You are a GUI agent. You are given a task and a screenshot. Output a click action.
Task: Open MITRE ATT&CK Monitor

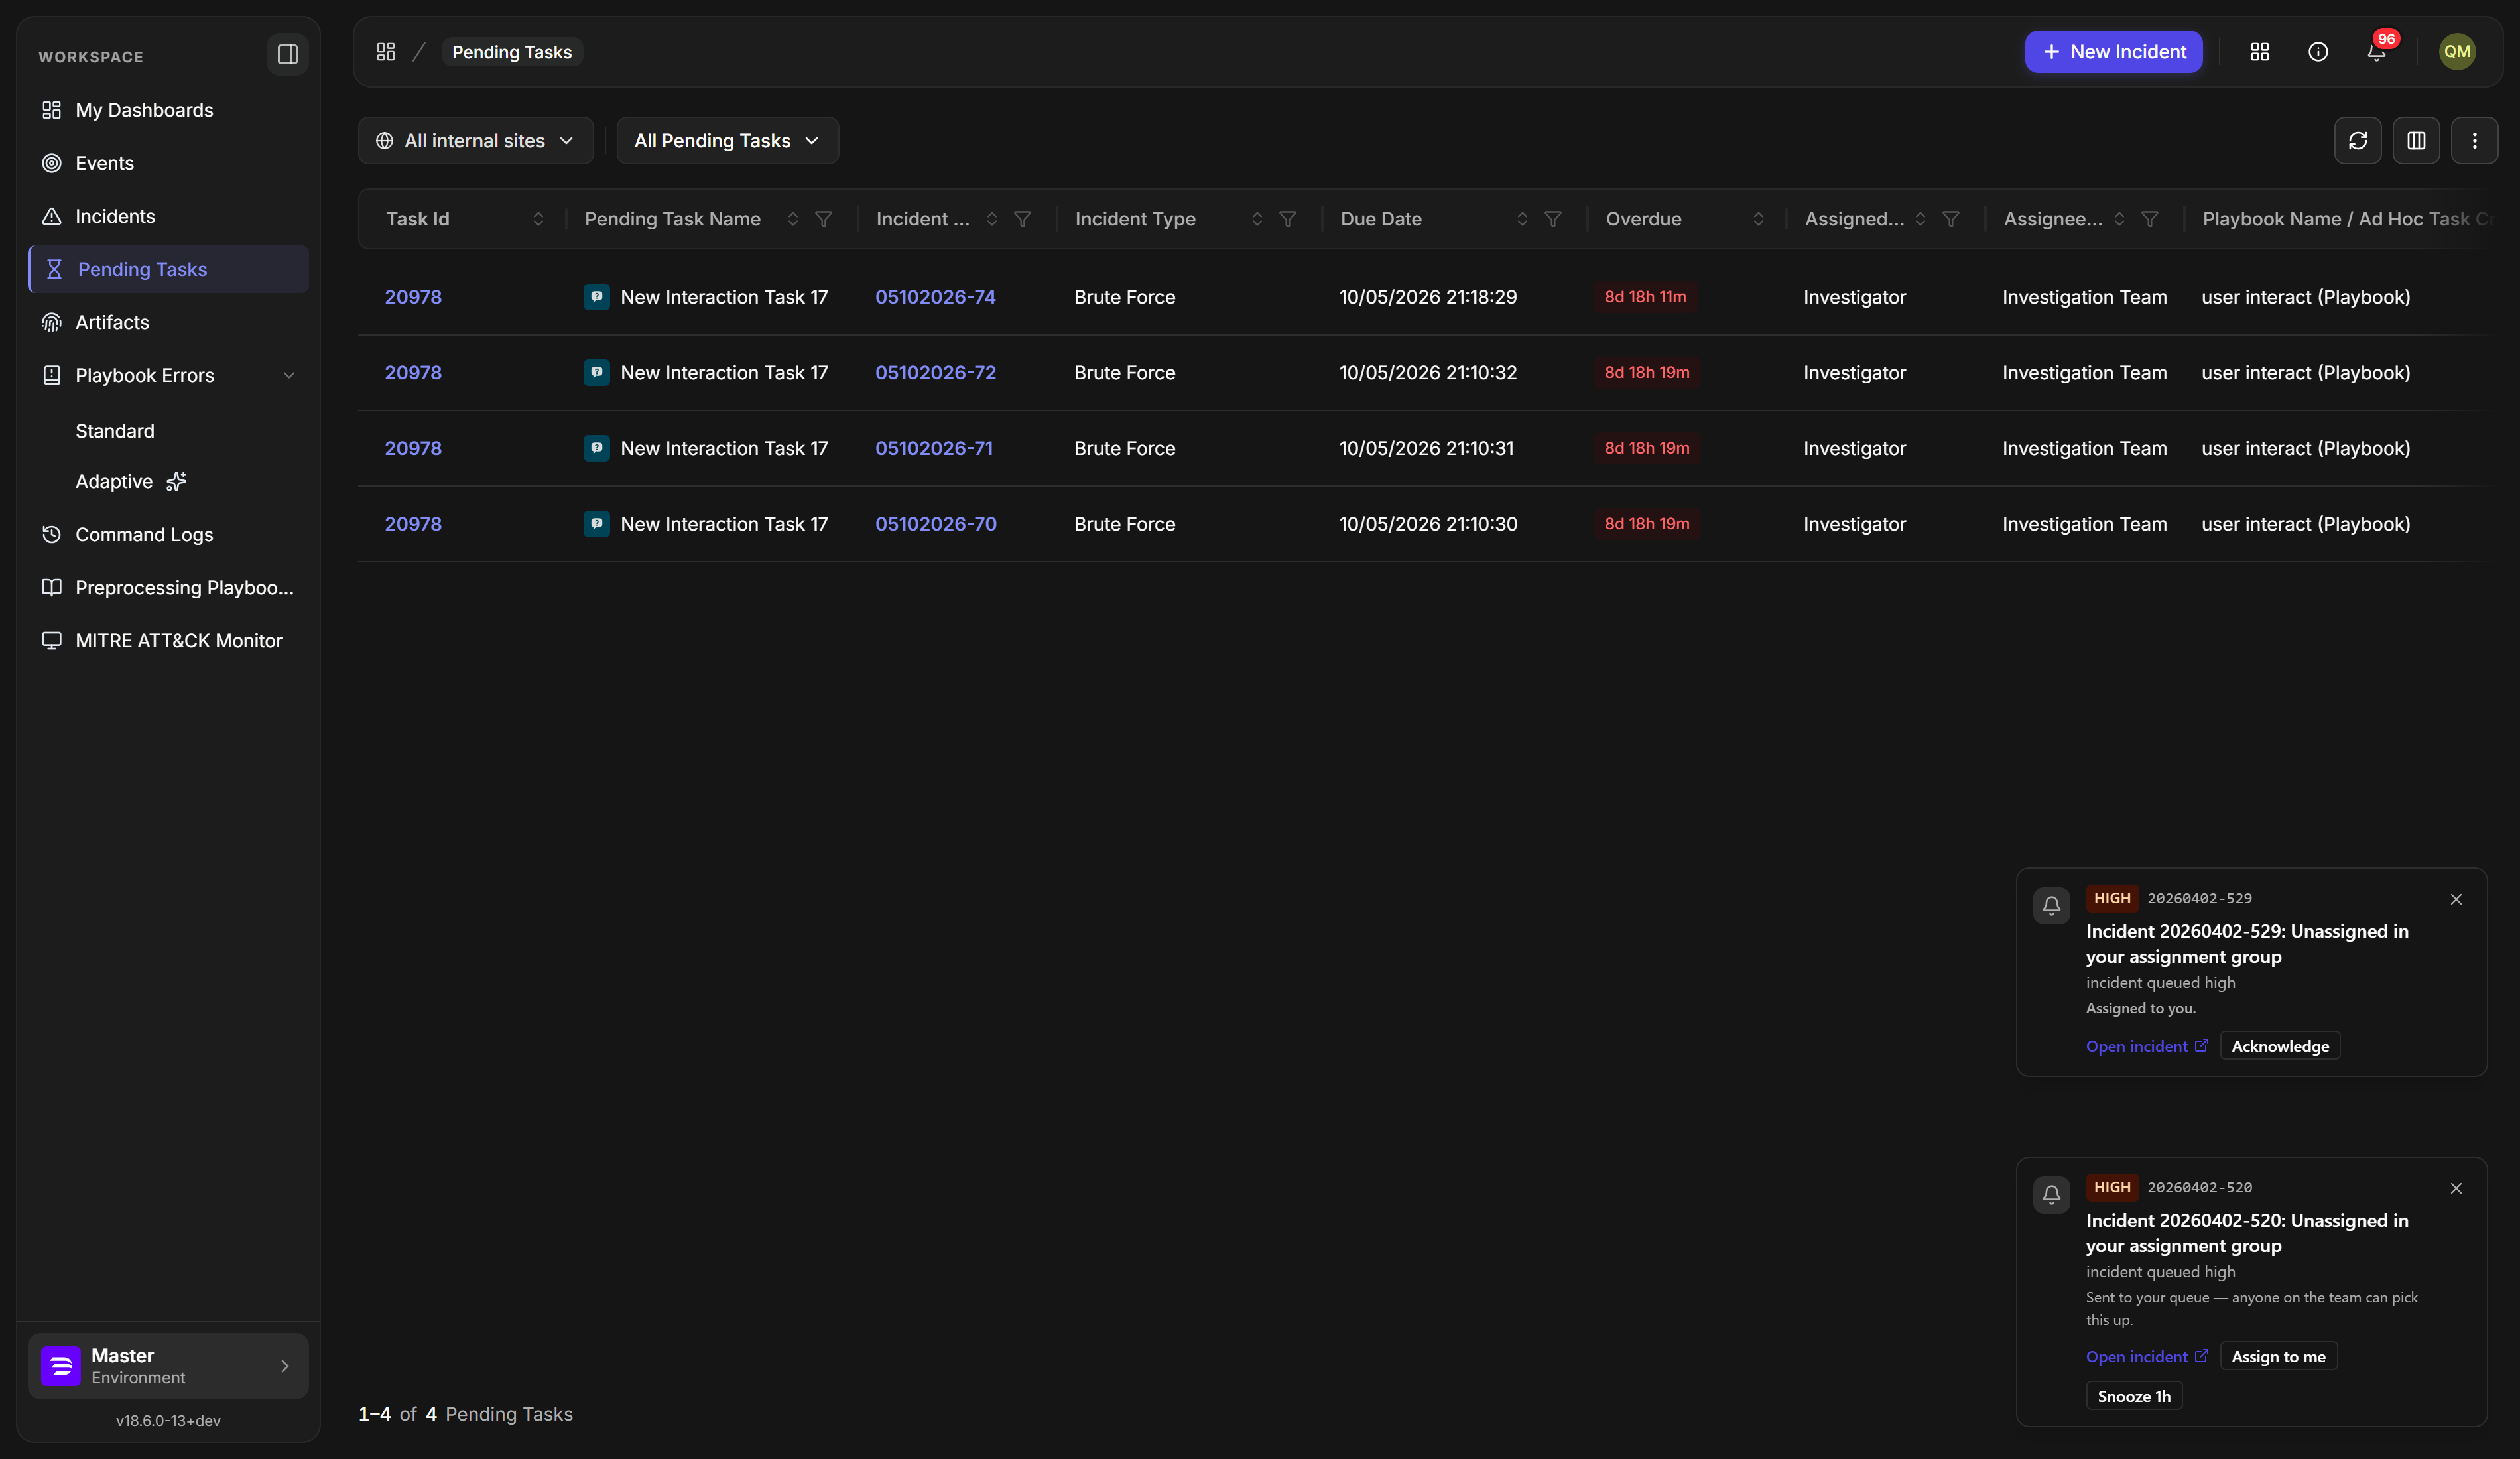point(169,640)
